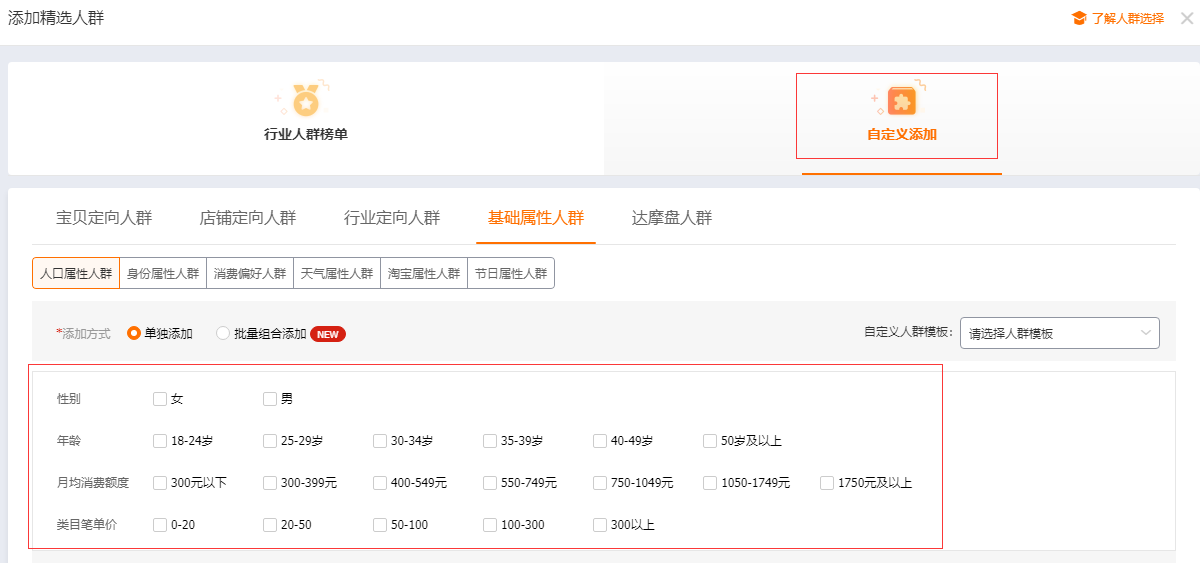This screenshot has height=563, width=1200.
Task: Check the 女 gender checkbox
Action: (160, 399)
